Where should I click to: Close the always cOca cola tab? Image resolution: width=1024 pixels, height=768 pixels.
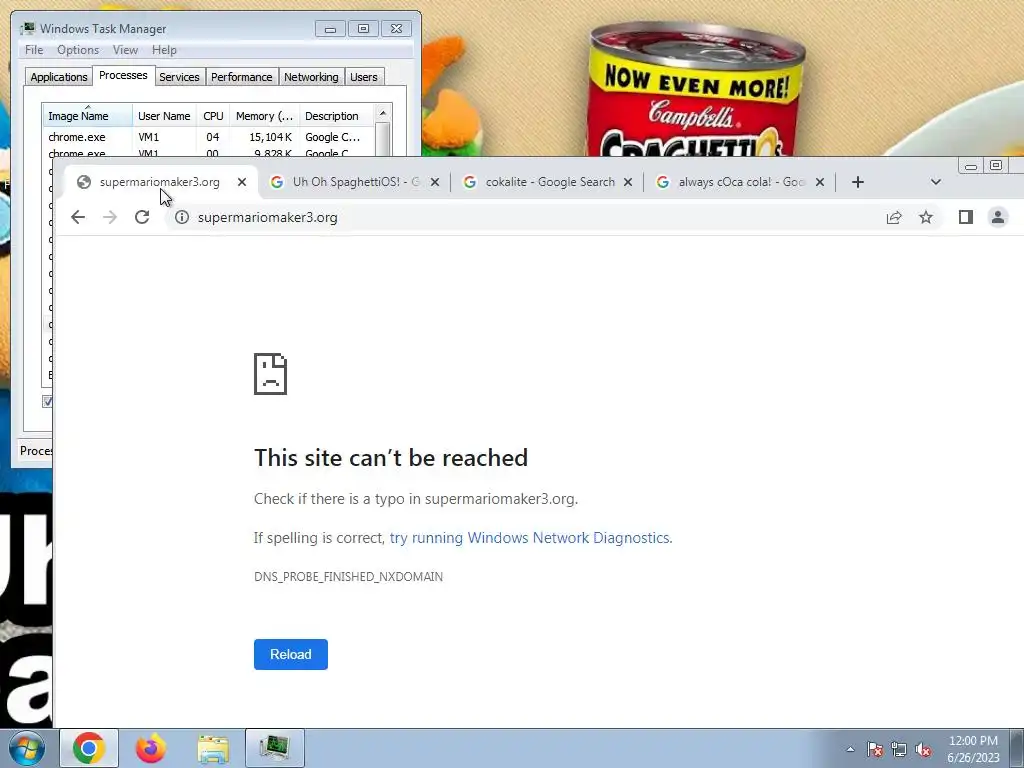[820, 182]
